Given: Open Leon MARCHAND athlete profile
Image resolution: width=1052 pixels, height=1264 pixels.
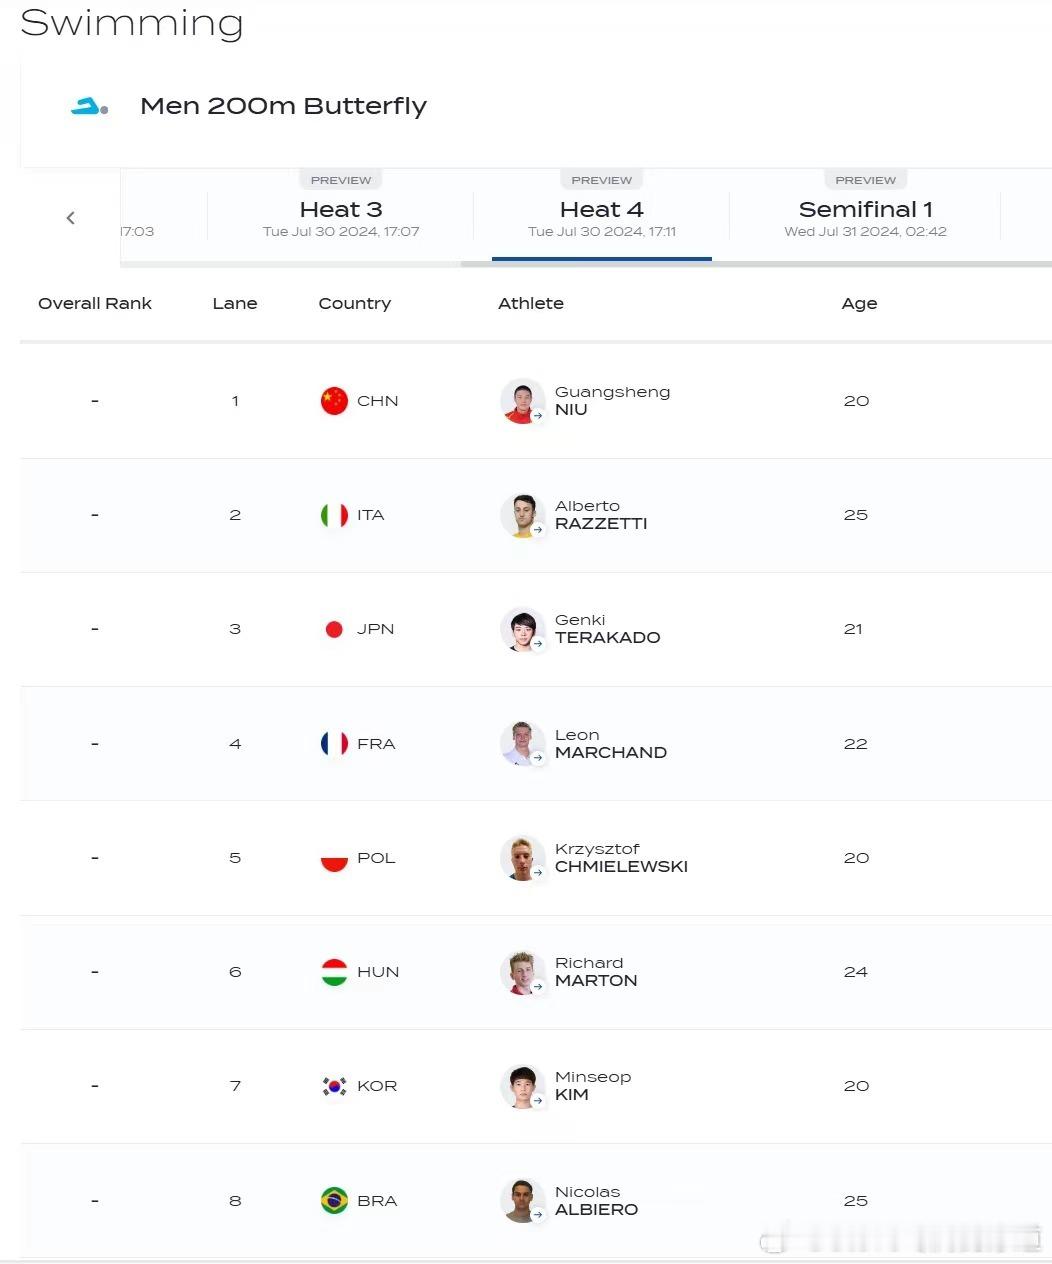Looking at the screenshot, I should (611, 744).
